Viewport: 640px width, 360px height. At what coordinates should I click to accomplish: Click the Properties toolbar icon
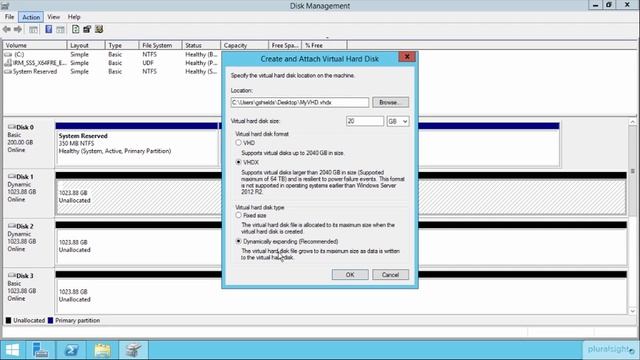pos(87,29)
